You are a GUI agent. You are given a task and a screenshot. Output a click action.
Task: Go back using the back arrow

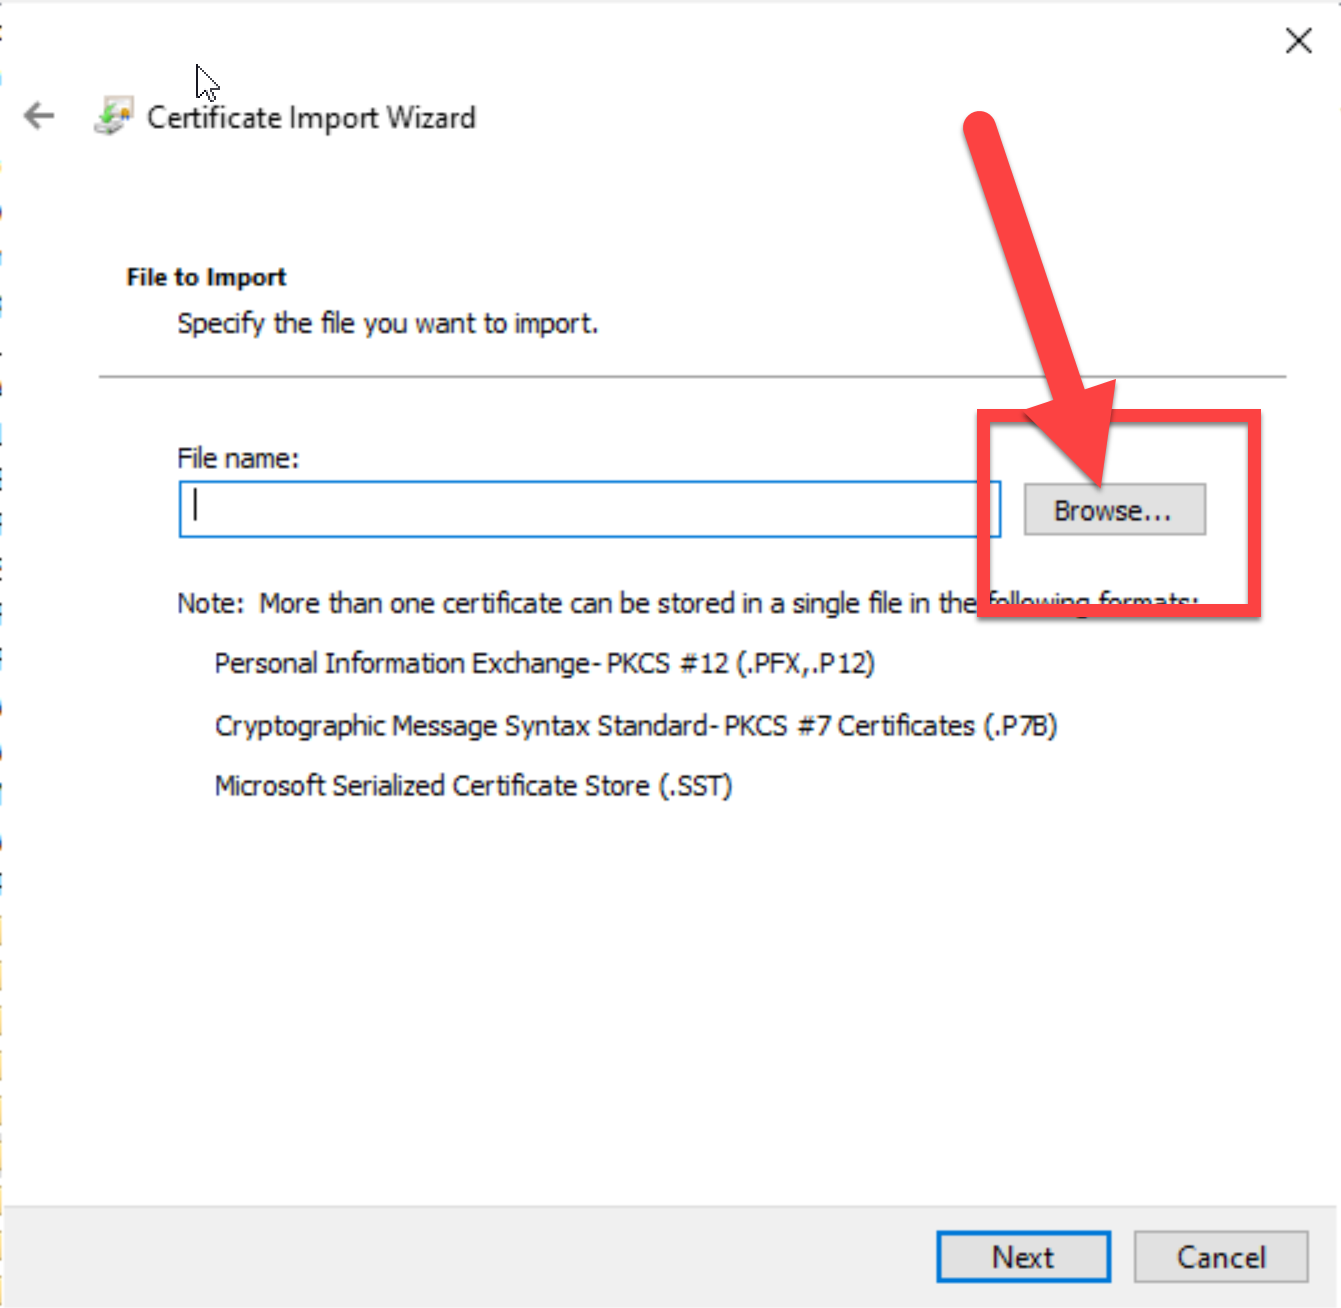pyautogui.click(x=40, y=116)
